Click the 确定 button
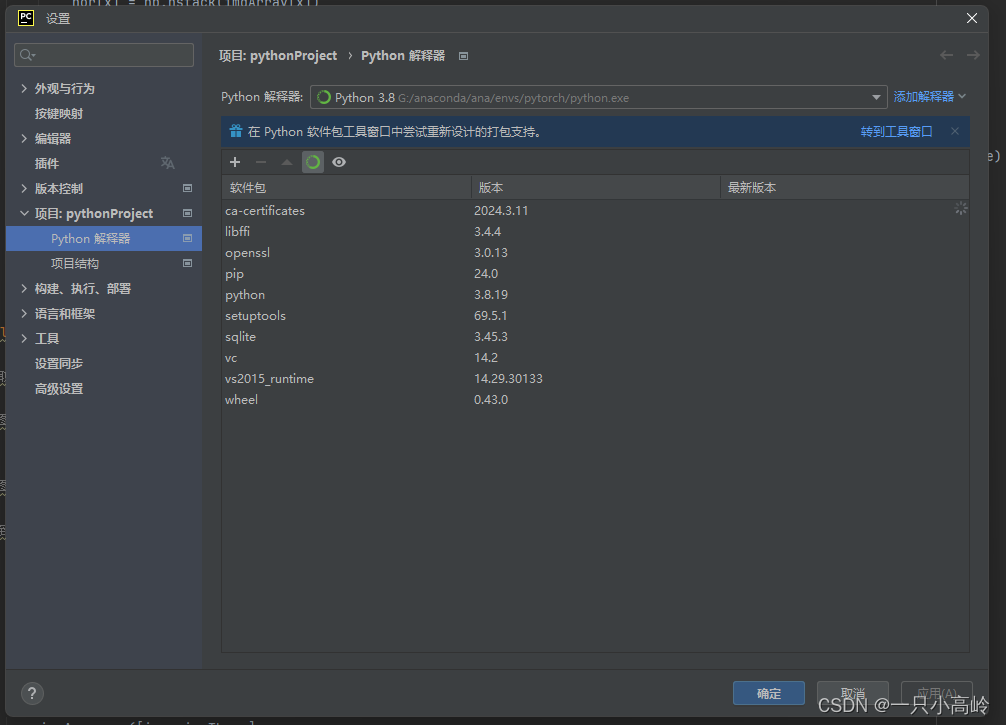 (x=769, y=693)
